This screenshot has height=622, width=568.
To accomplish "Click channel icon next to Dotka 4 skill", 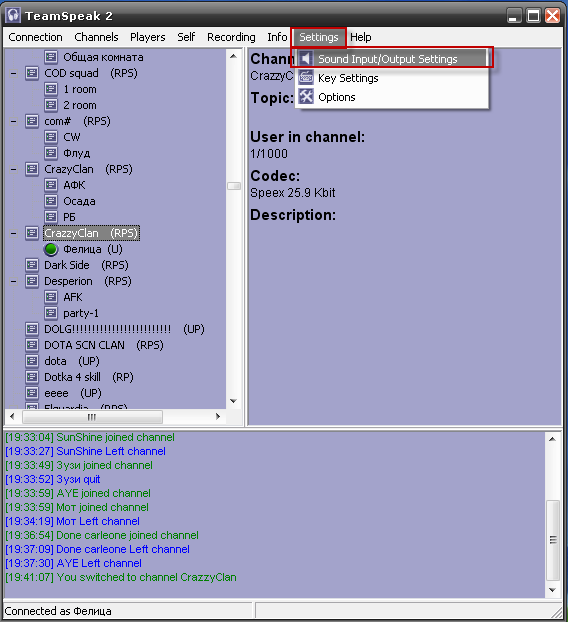I will pyautogui.click(x=32, y=377).
